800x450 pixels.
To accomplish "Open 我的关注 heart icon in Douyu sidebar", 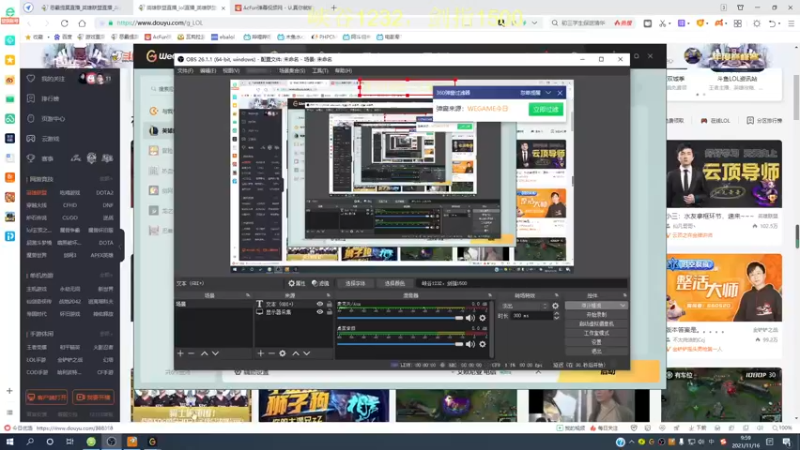I will coord(31,79).
